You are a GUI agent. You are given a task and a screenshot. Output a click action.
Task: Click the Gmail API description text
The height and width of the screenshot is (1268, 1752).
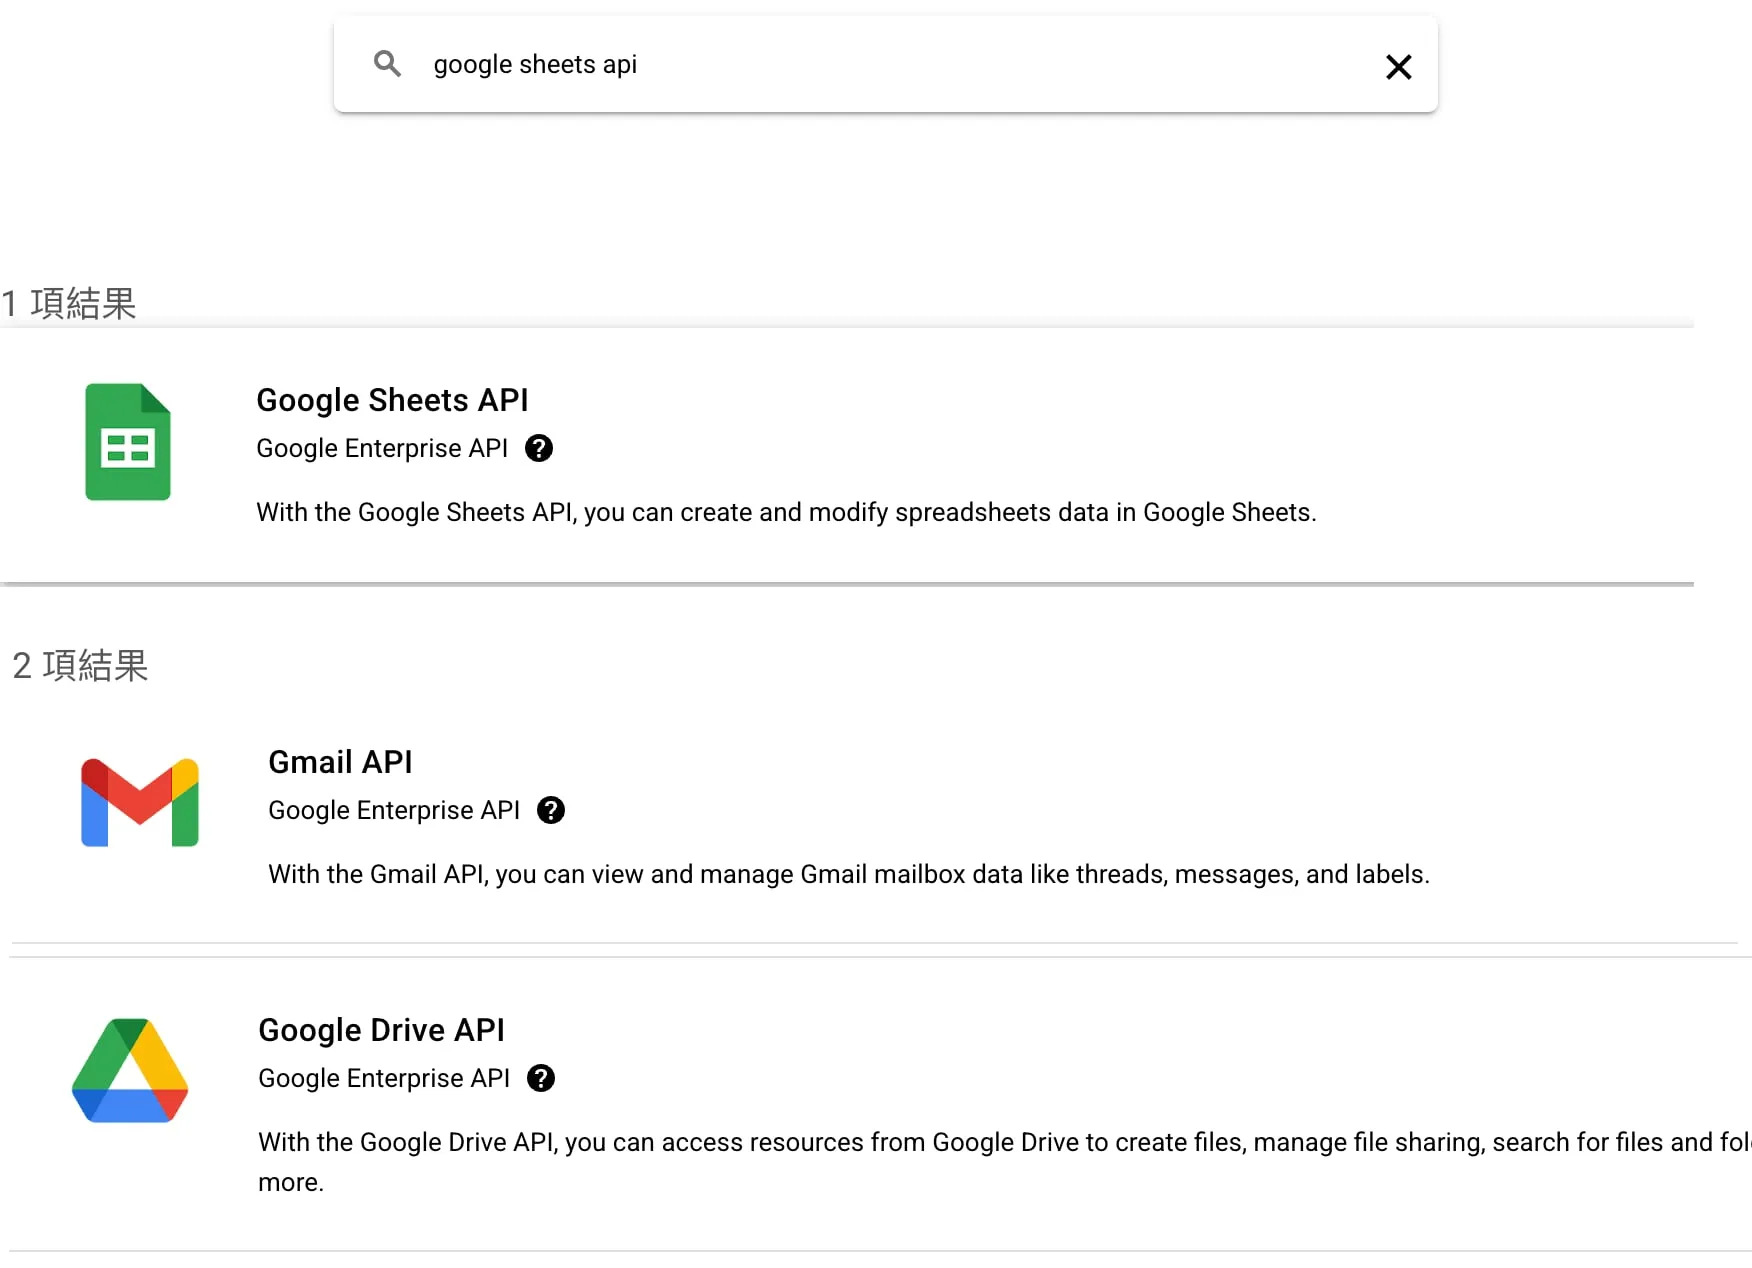[x=849, y=874]
